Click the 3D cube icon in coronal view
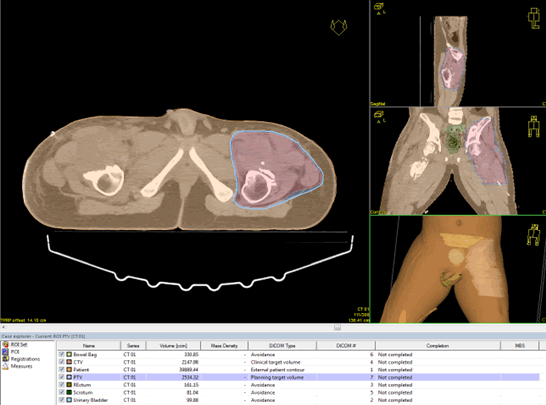The height and width of the screenshot is (405, 546). tap(379, 114)
